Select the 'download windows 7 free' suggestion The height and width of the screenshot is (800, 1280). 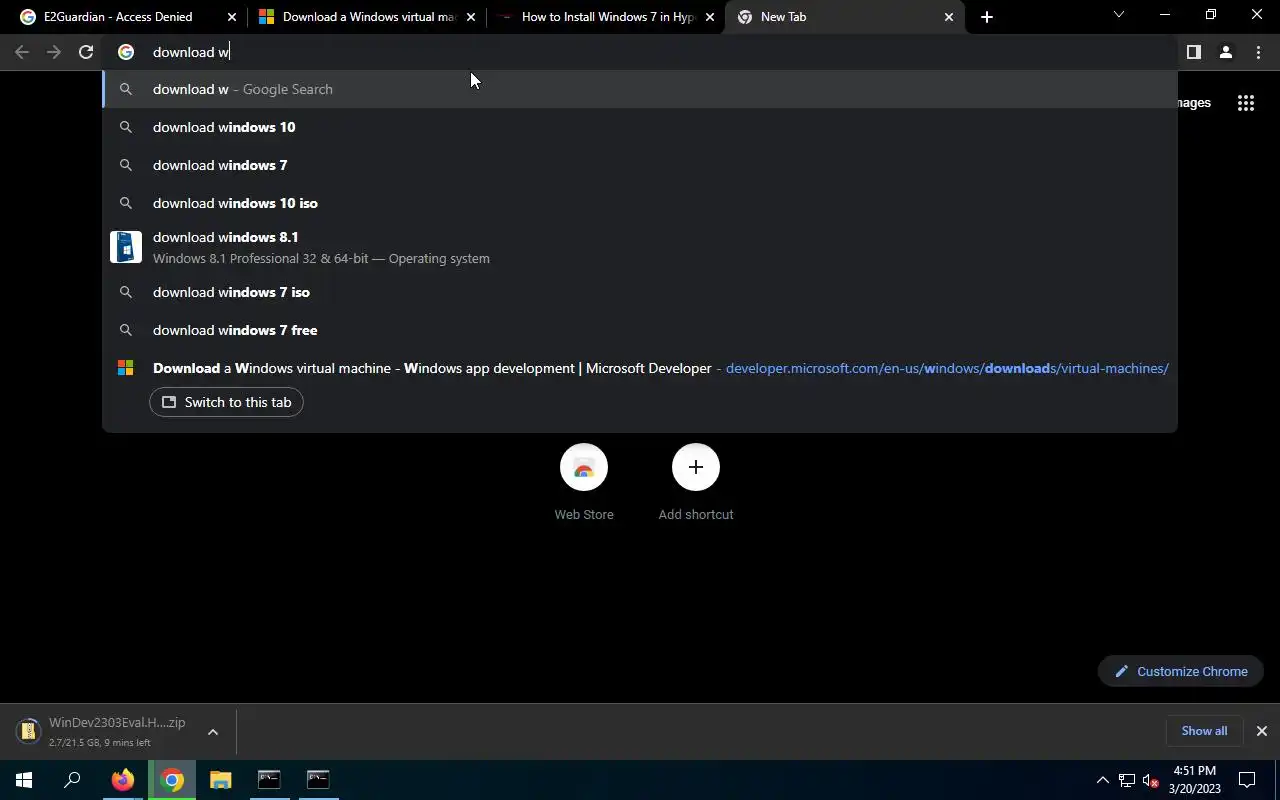click(x=640, y=330)
